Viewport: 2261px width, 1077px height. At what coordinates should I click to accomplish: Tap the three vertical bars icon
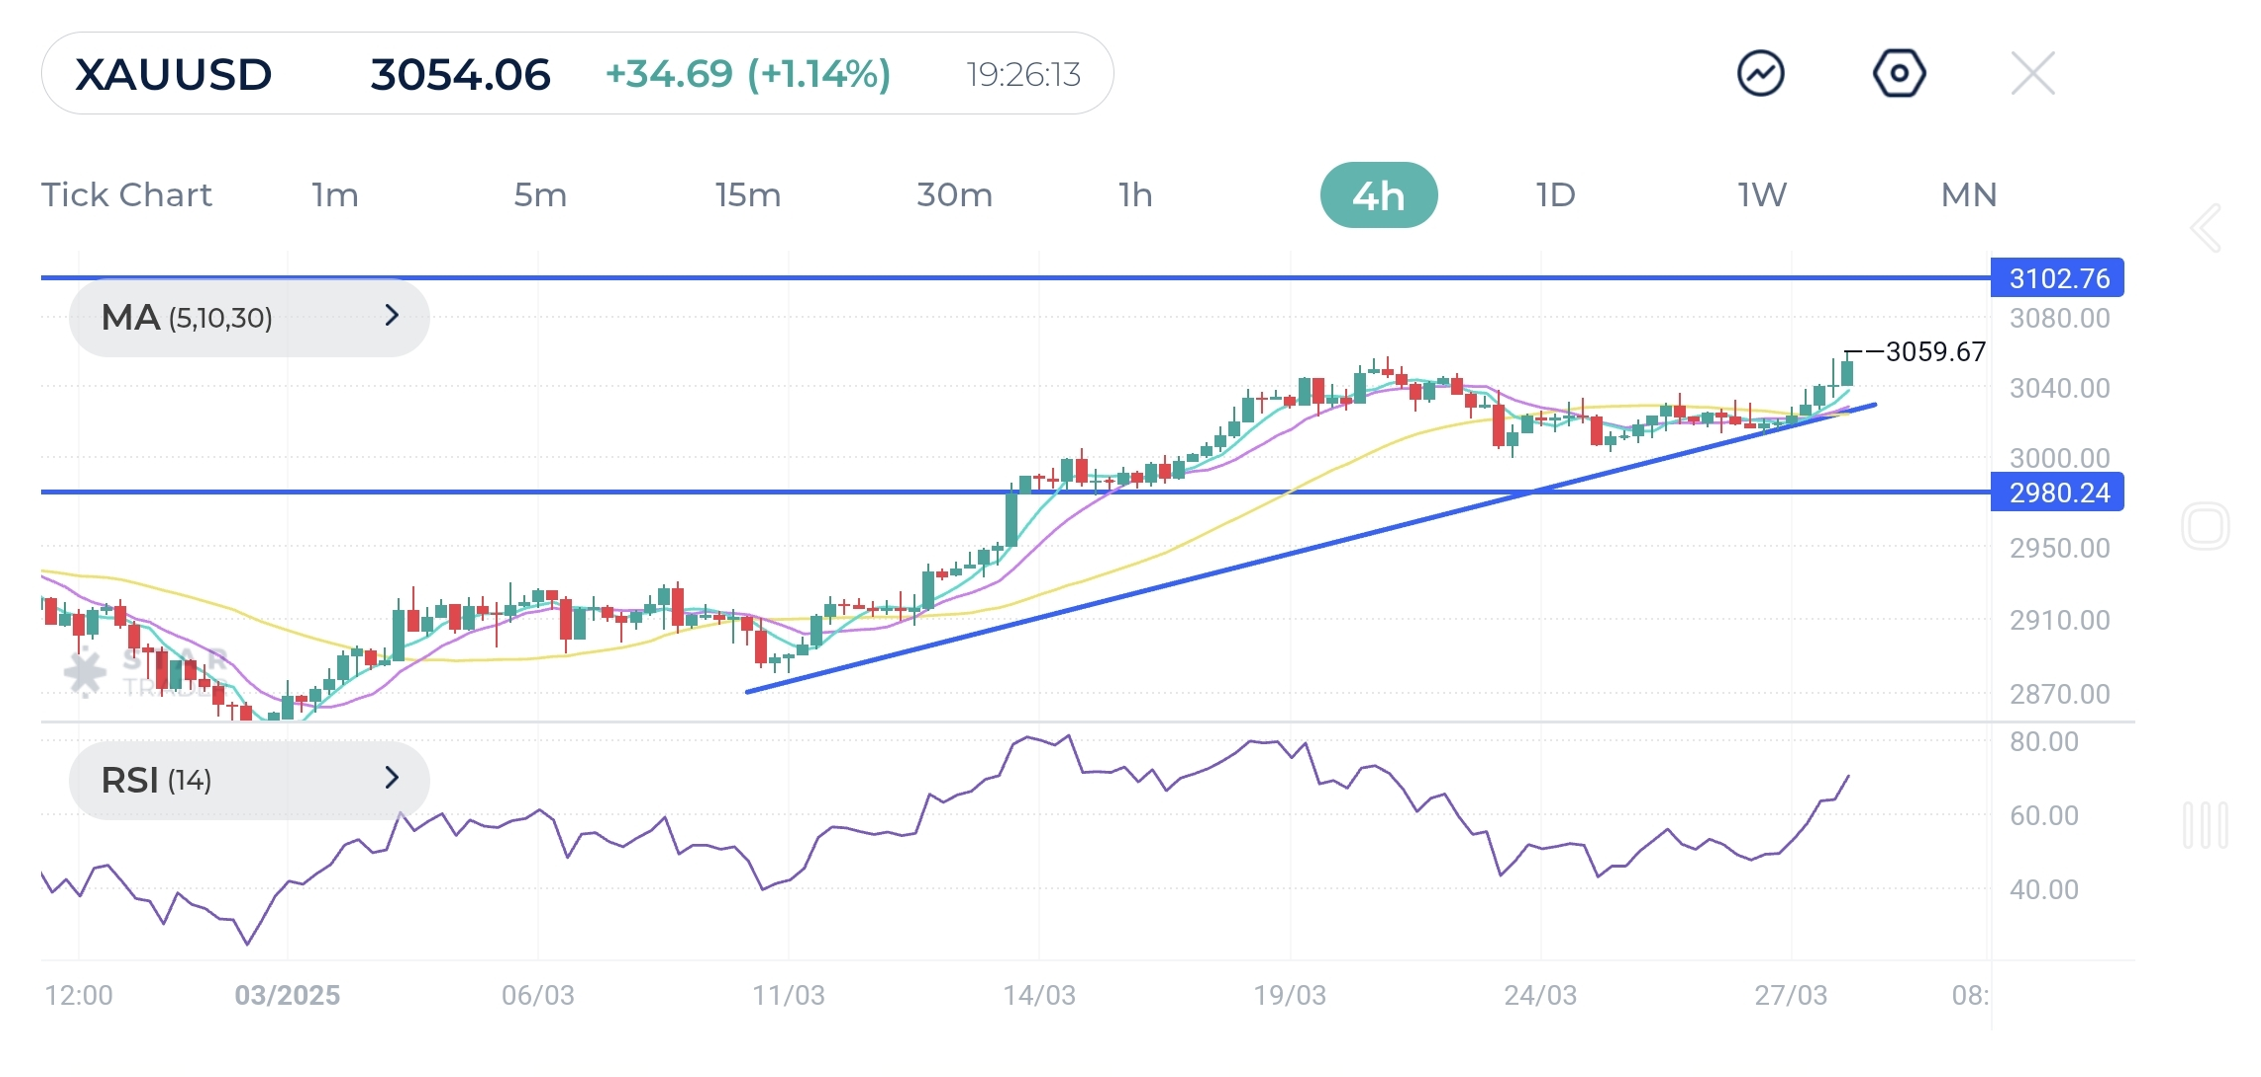[x=2204, y=825]
